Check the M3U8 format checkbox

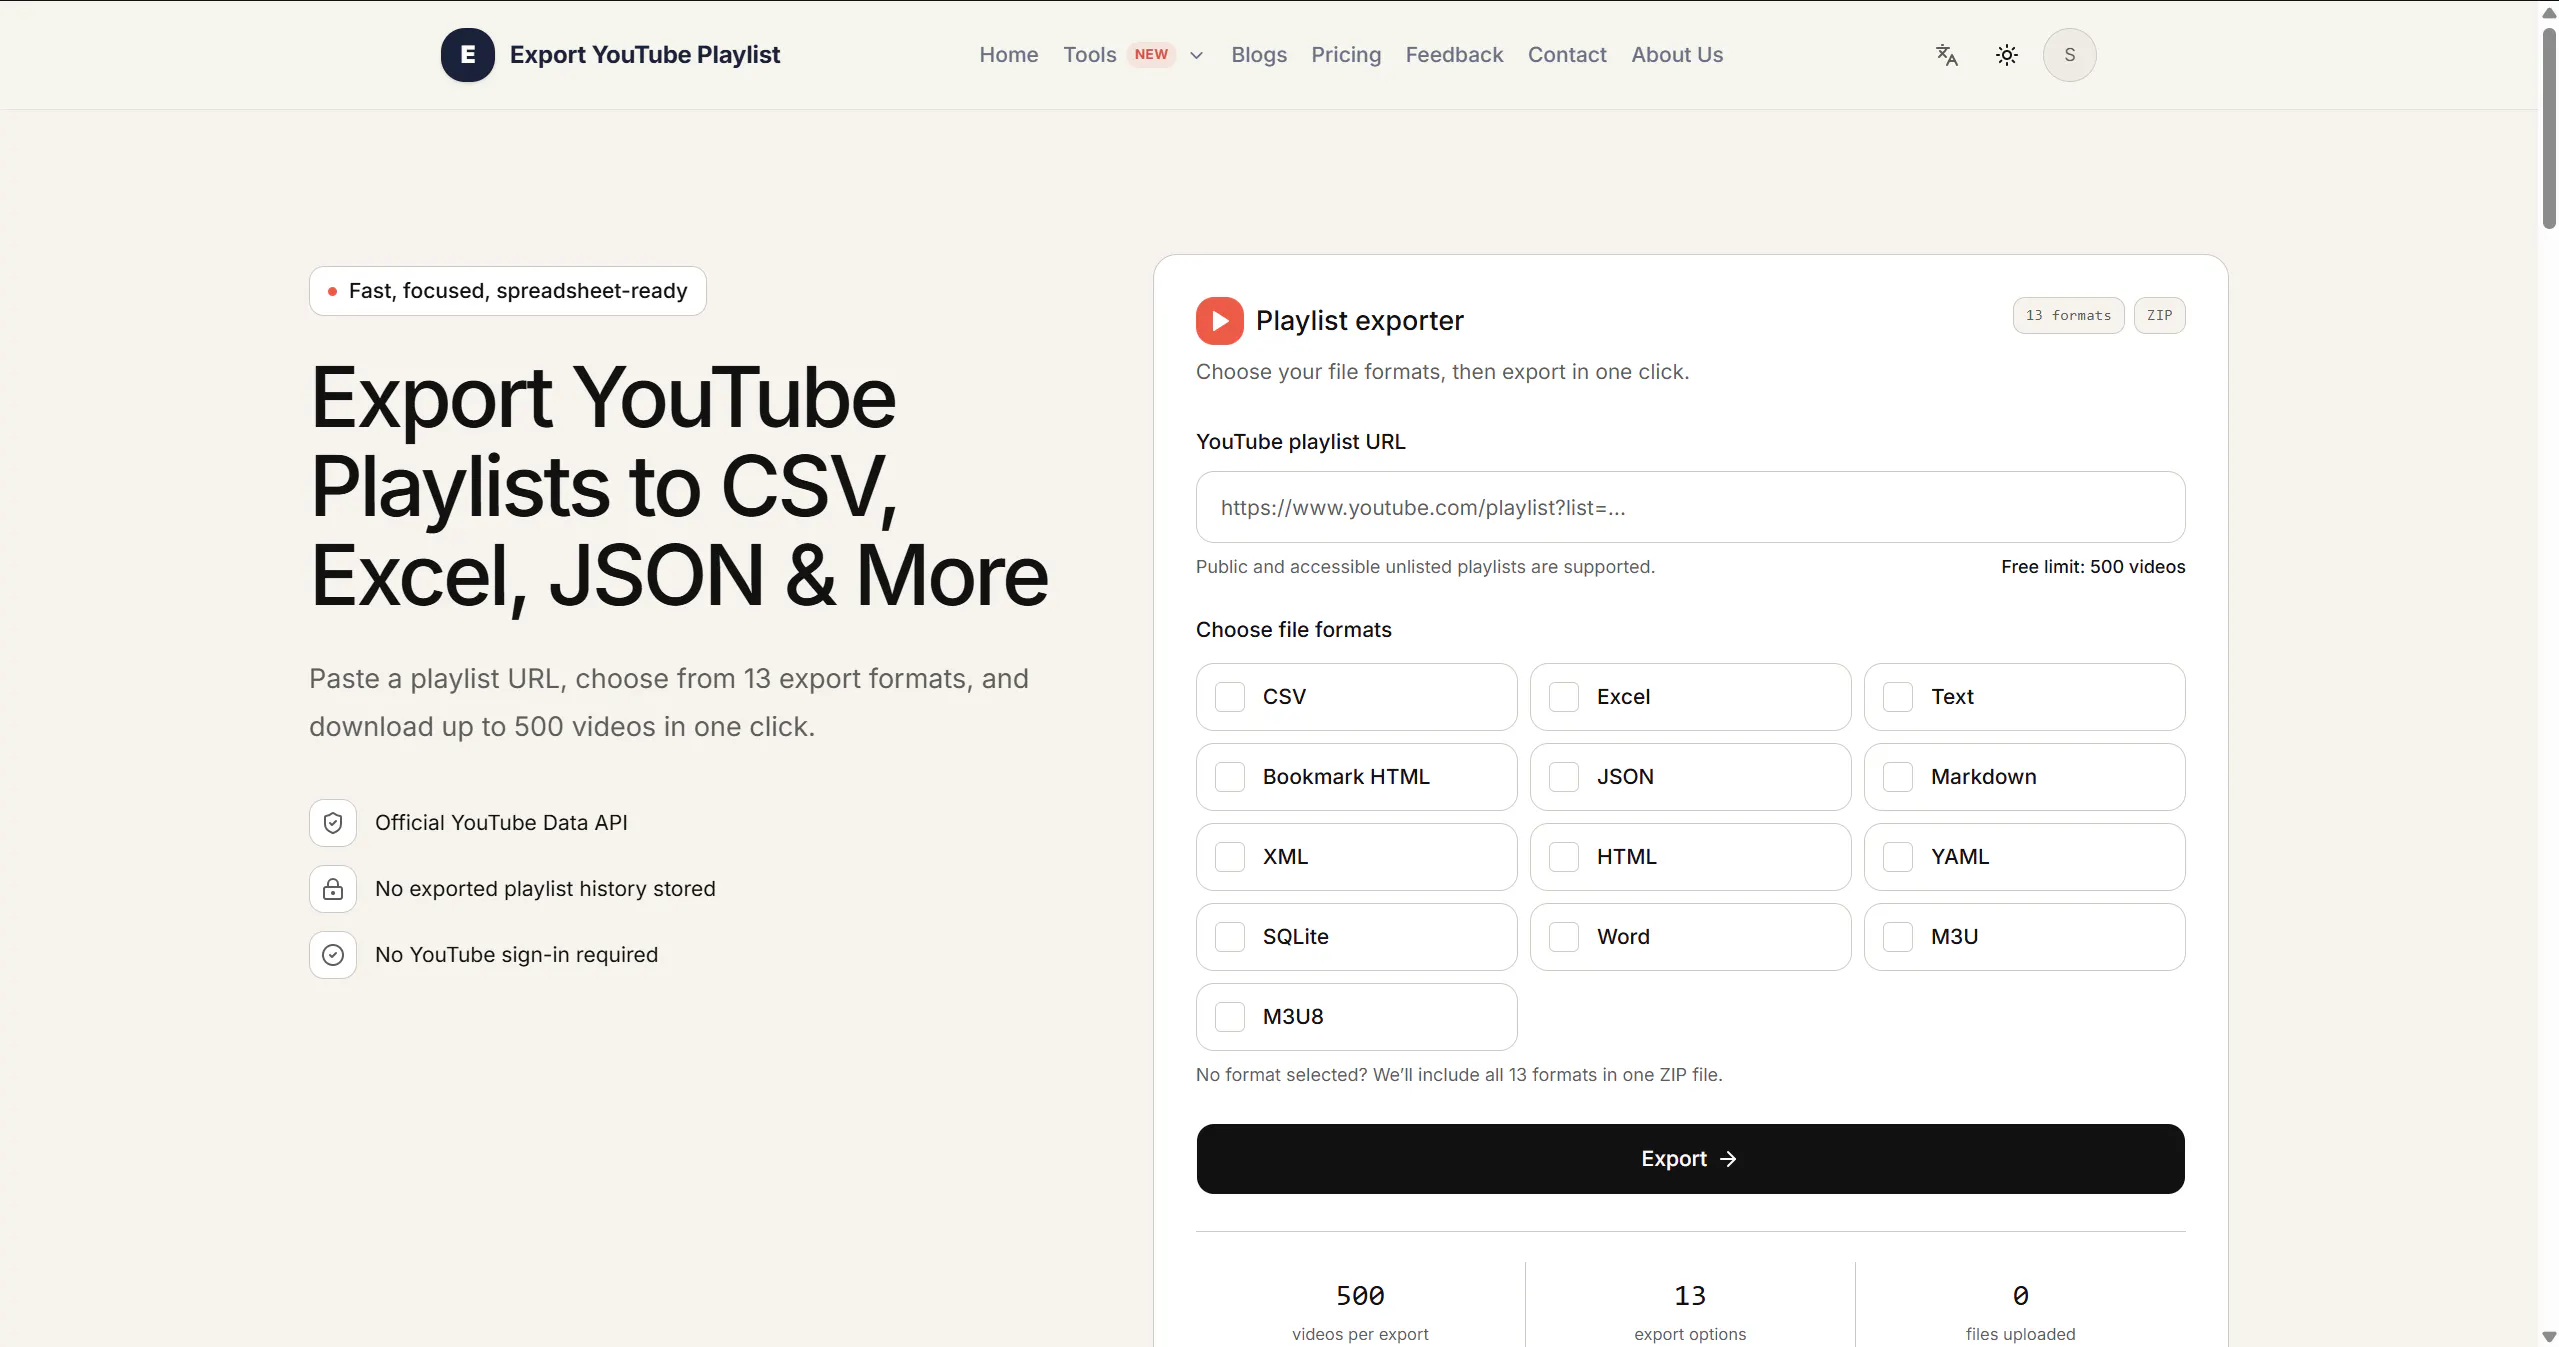click(1229, 1017)
